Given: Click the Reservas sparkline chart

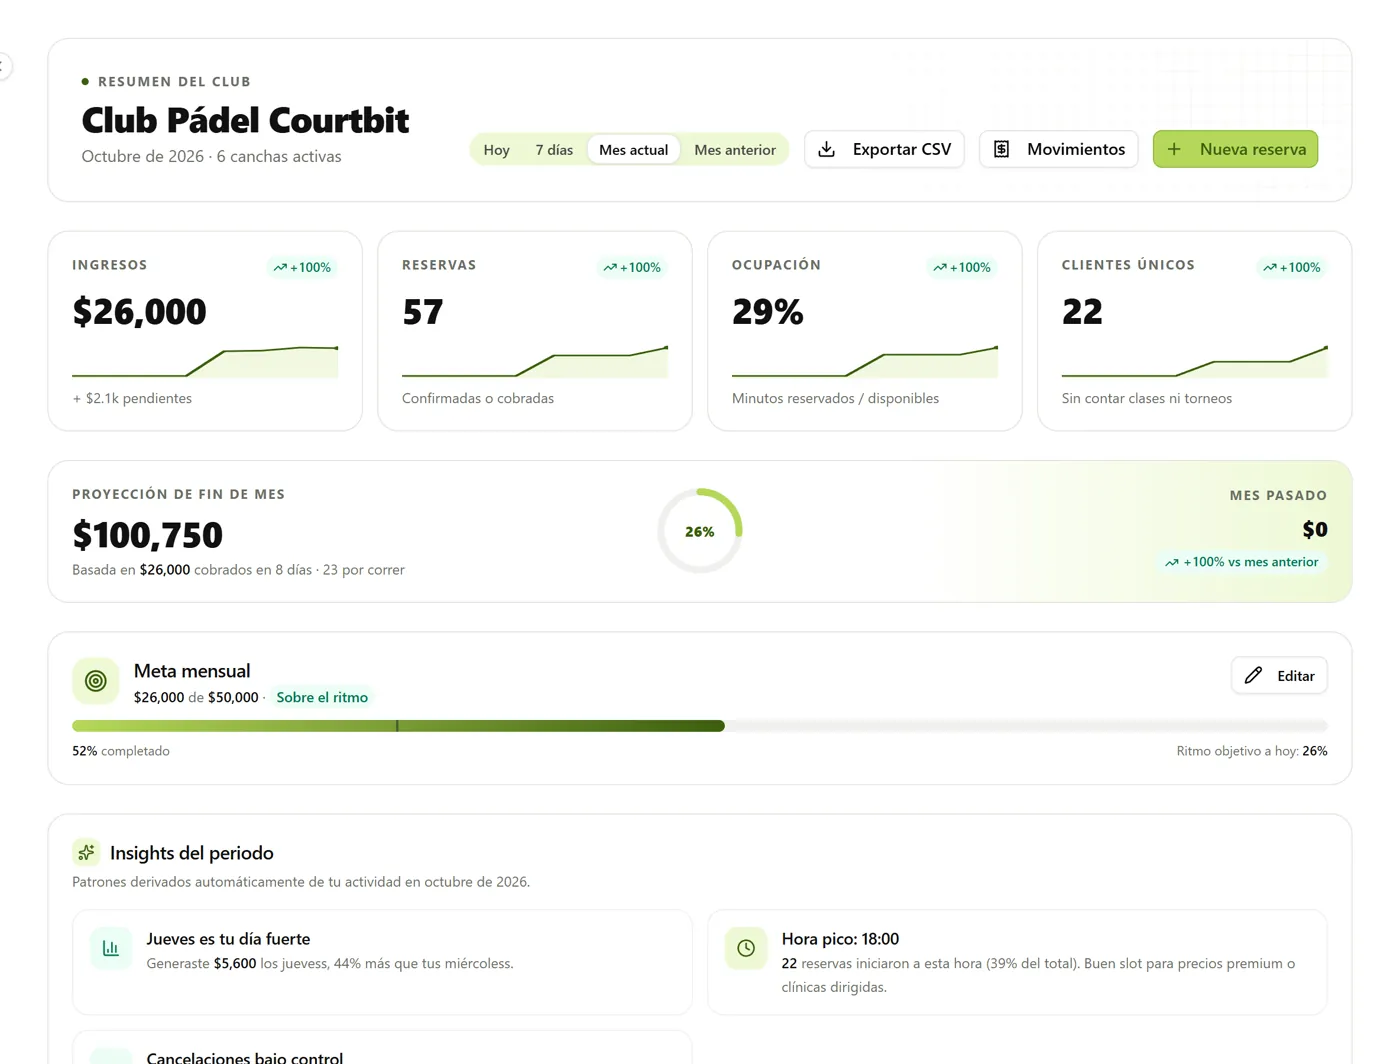Looking at the screenshot, I should [x=535, y=361].
